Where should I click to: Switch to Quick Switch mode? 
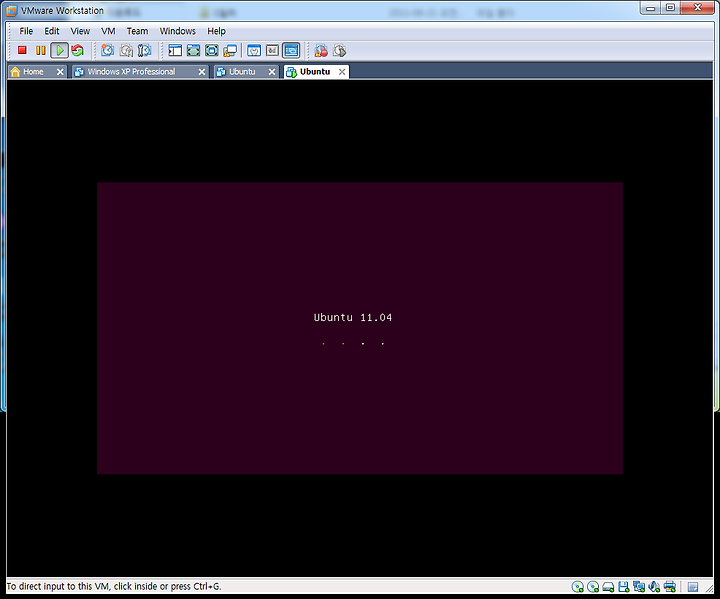(193, 50)
